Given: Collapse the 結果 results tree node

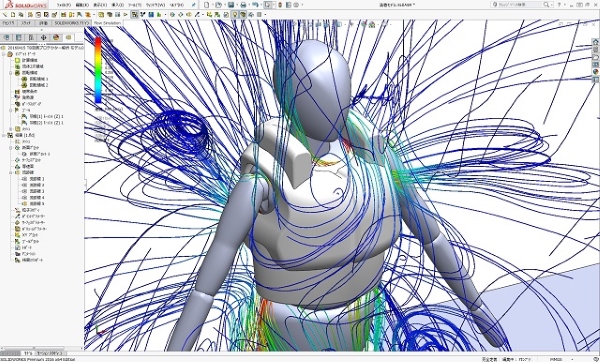Looking at the screenshot, I should 4,135.
